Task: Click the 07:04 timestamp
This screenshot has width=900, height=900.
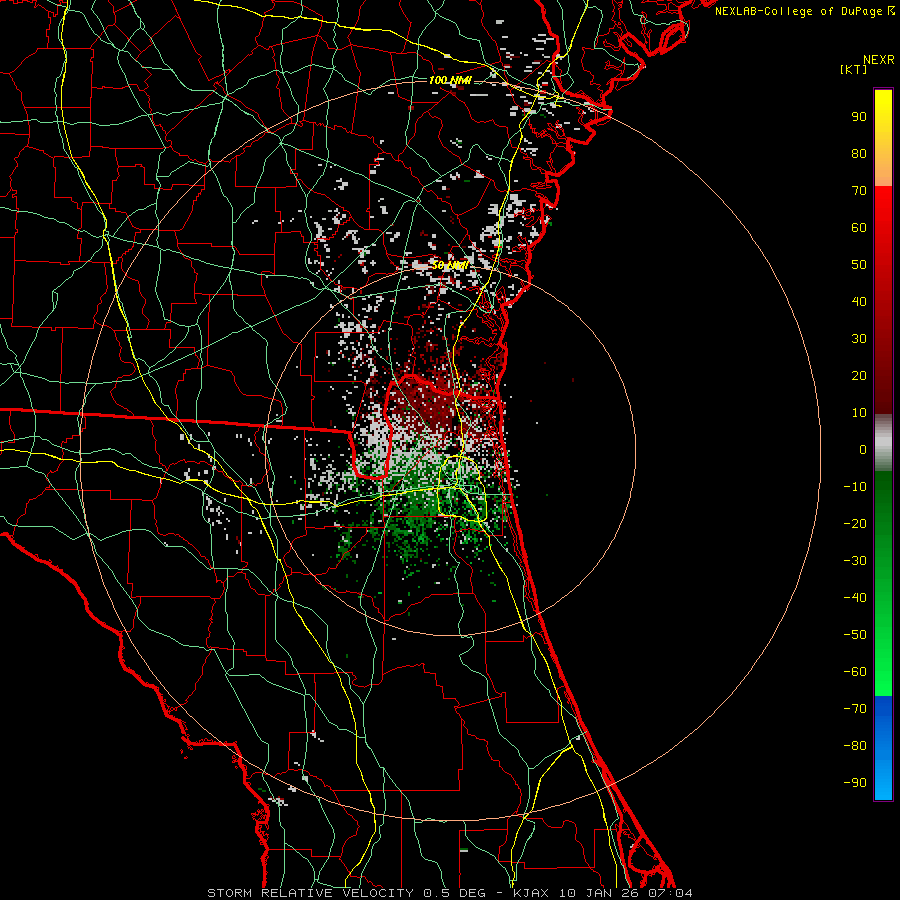Action: pos(671,893)
